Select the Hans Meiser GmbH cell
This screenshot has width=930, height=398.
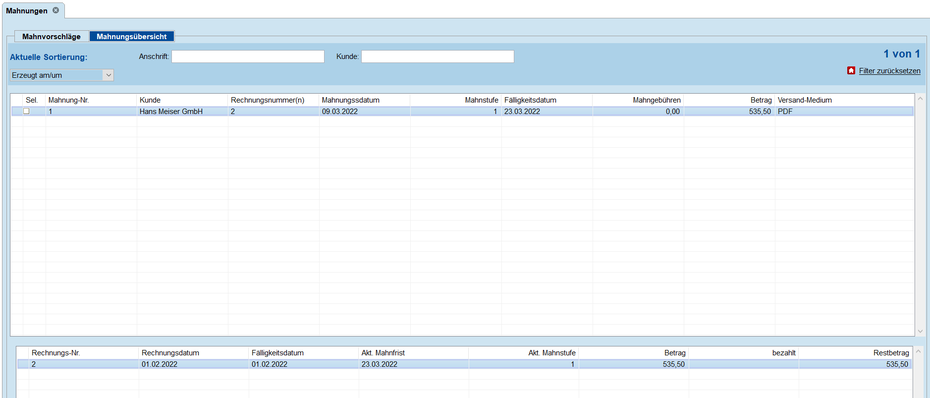183,111
